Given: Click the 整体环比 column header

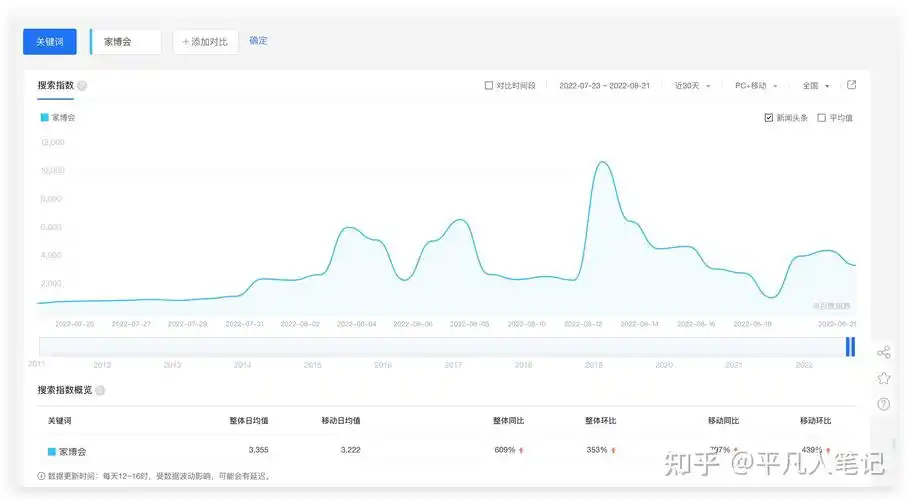Looking at the screenshot, I should click(x=601, y=421).
